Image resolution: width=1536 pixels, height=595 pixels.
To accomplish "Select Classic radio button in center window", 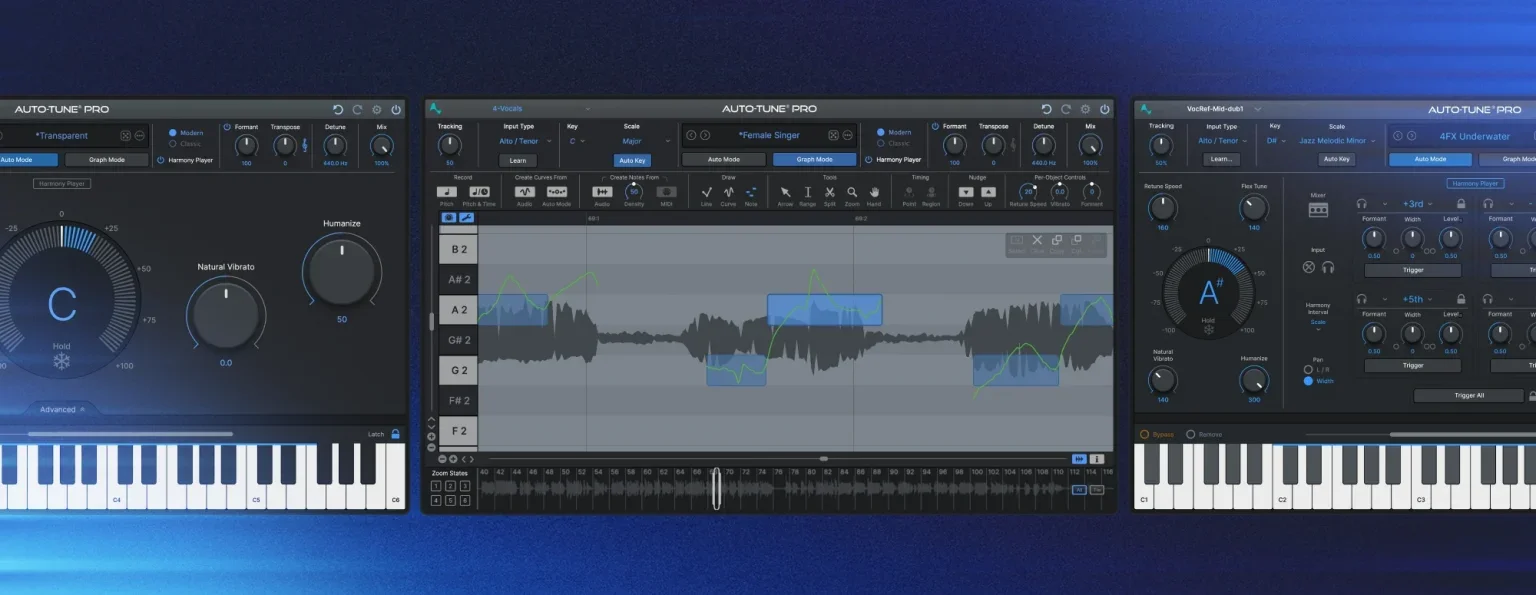I will (881, 143).
